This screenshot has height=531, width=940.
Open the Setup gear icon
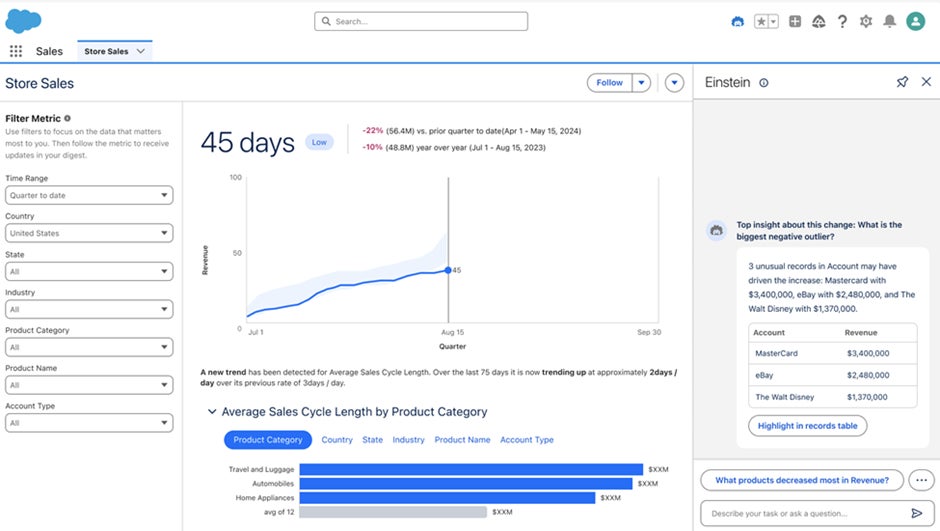[865, 21]
